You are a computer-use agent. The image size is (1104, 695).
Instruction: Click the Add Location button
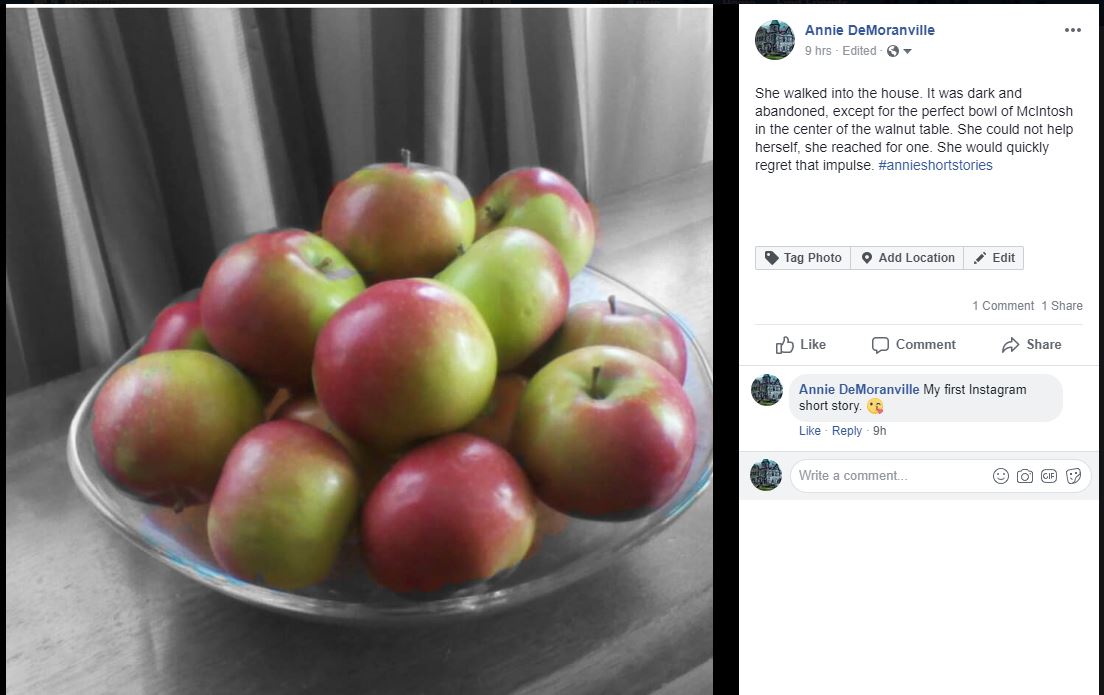click(907, 258)
